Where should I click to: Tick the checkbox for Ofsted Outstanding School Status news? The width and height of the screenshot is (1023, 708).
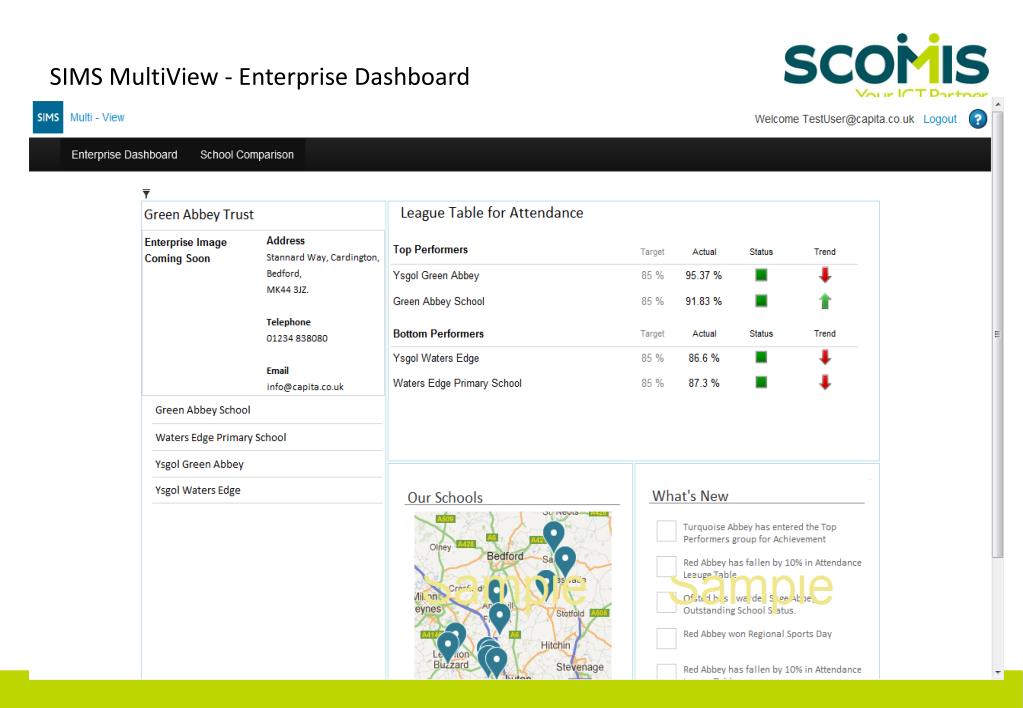click(x=666, y=602)
